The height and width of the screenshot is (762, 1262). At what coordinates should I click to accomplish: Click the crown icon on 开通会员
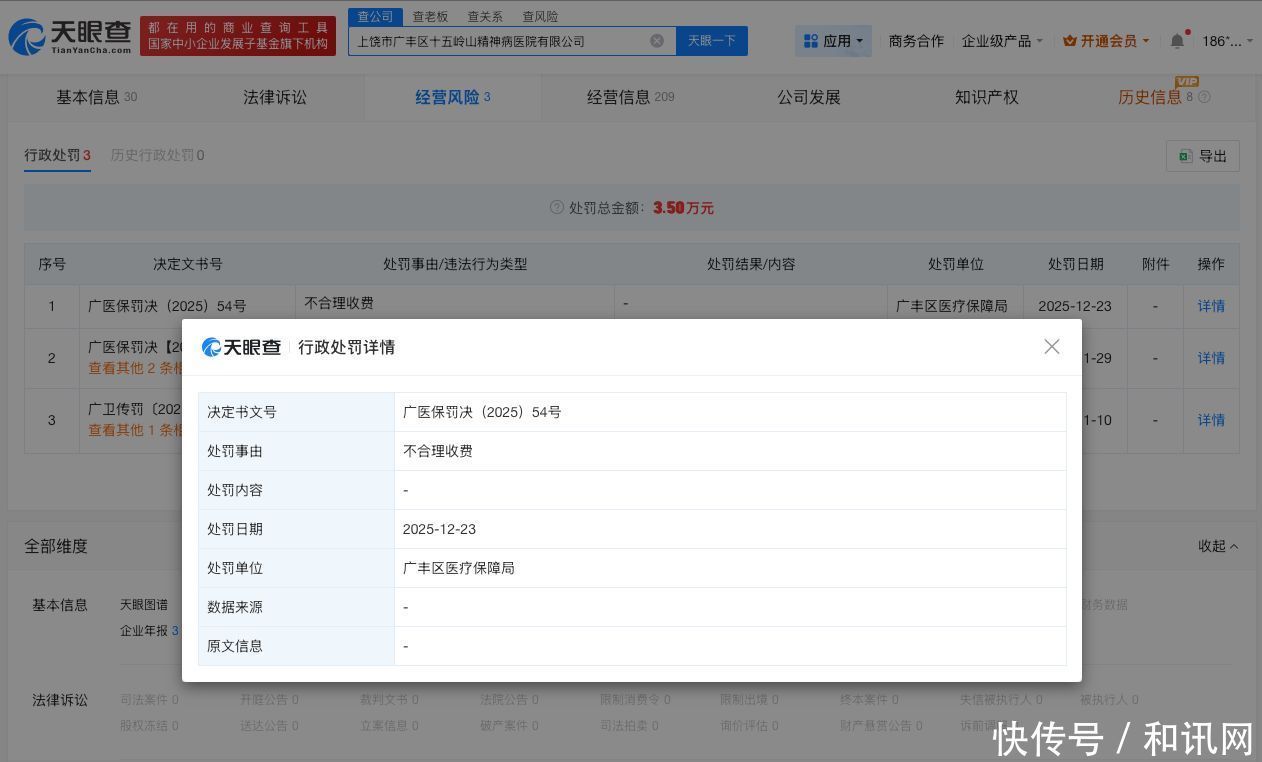(1069, 41)
